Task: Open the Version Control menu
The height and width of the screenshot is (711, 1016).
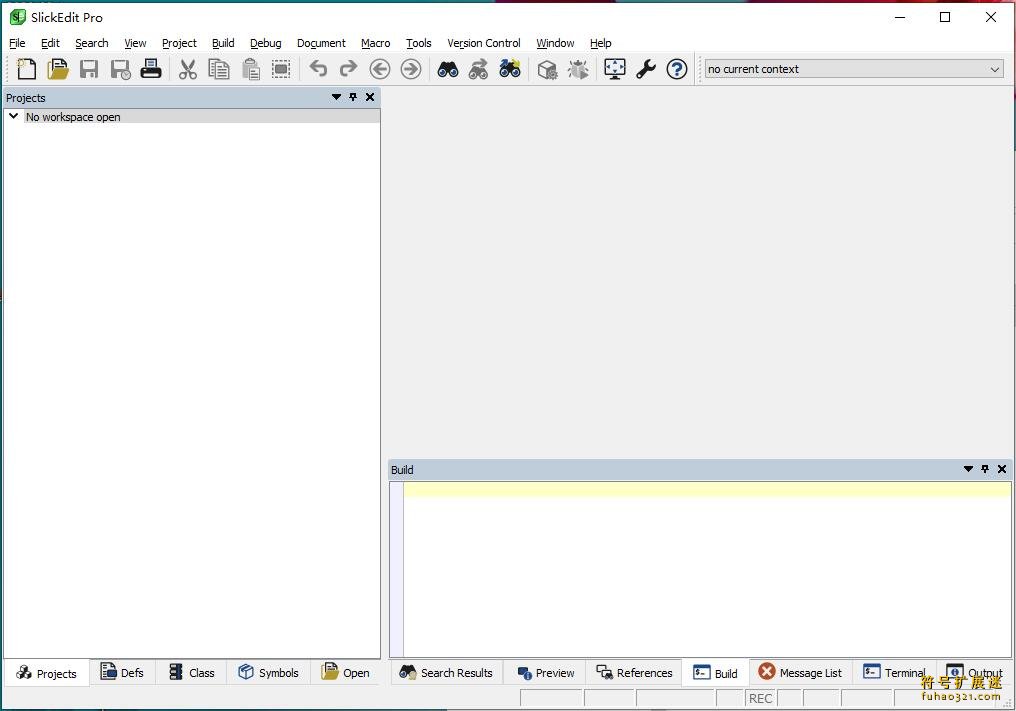Action: click(x=483, y=43)
